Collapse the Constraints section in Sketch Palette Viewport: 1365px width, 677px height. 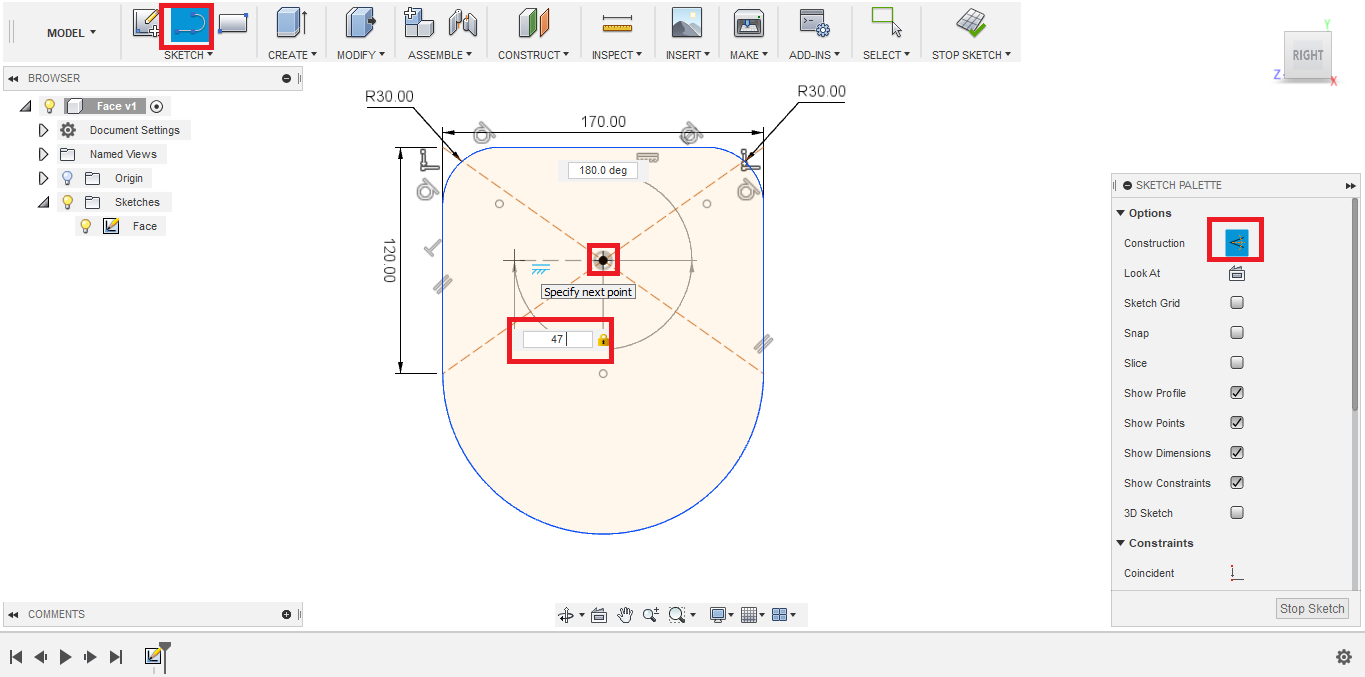(1121, 543)
